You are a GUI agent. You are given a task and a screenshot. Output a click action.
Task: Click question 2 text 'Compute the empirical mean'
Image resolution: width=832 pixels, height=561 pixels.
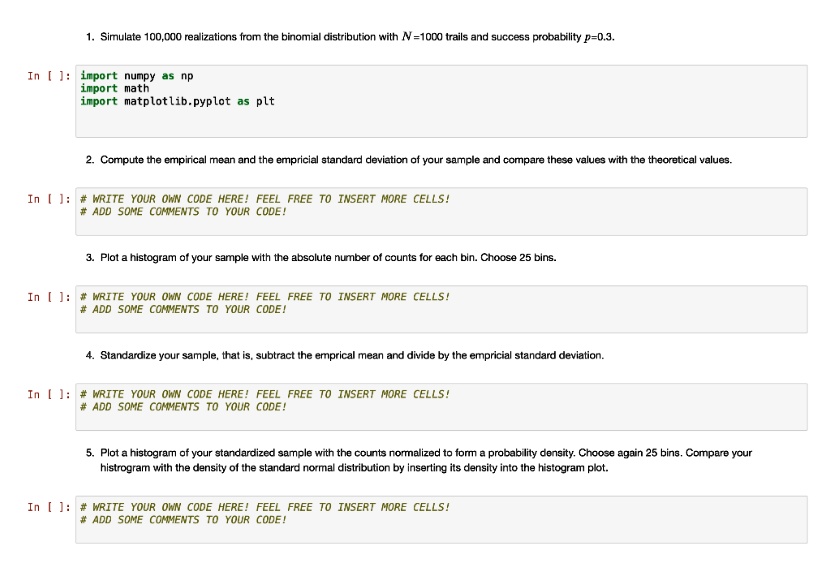coord(168,160)
